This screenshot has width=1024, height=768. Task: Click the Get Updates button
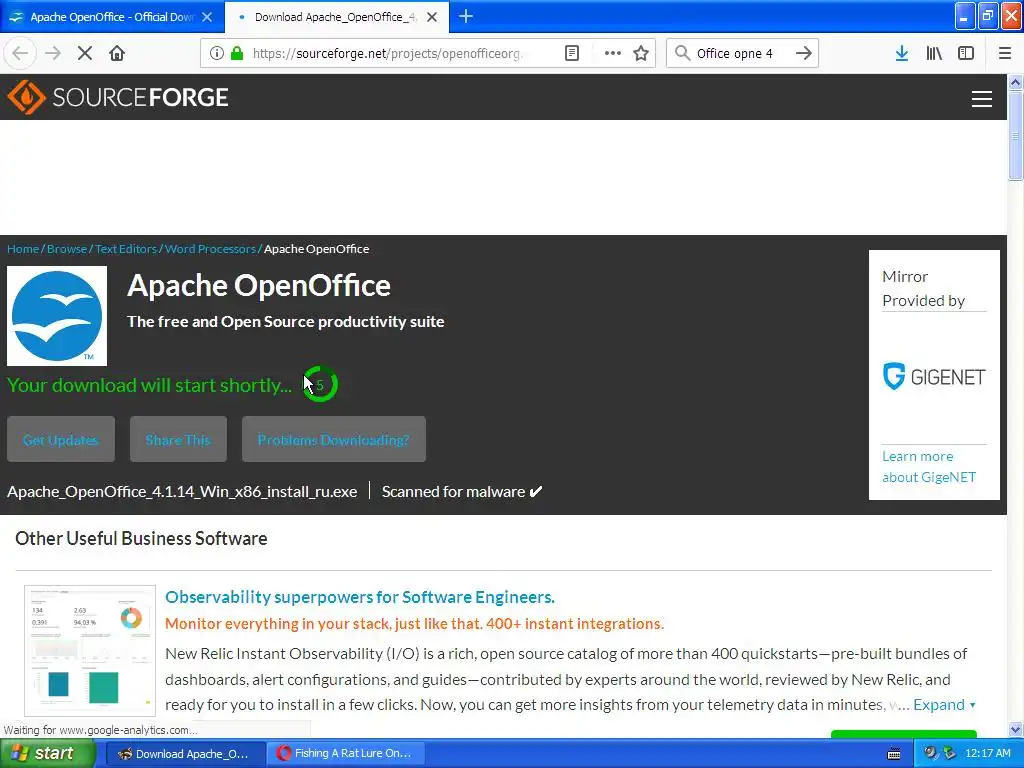point(61,440)
